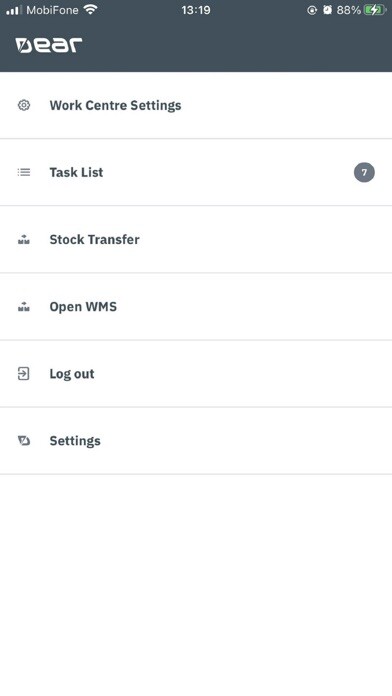
Task: Log out of the DEAR app
Action: 196,374
